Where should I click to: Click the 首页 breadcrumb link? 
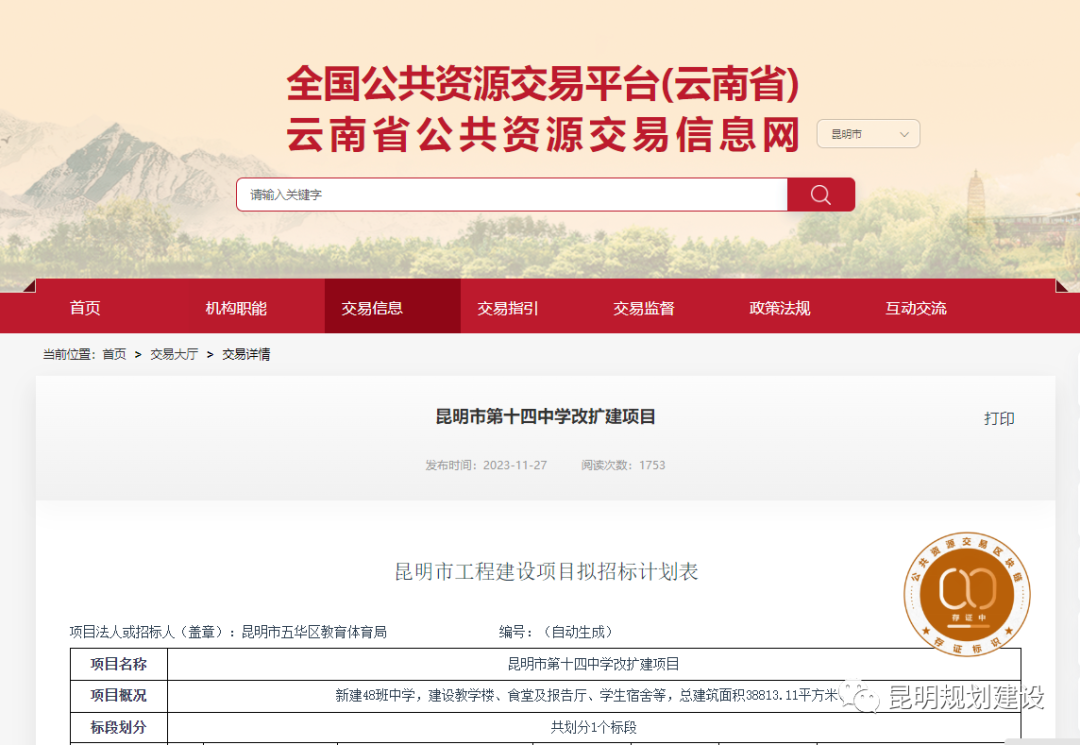[114, 354]
